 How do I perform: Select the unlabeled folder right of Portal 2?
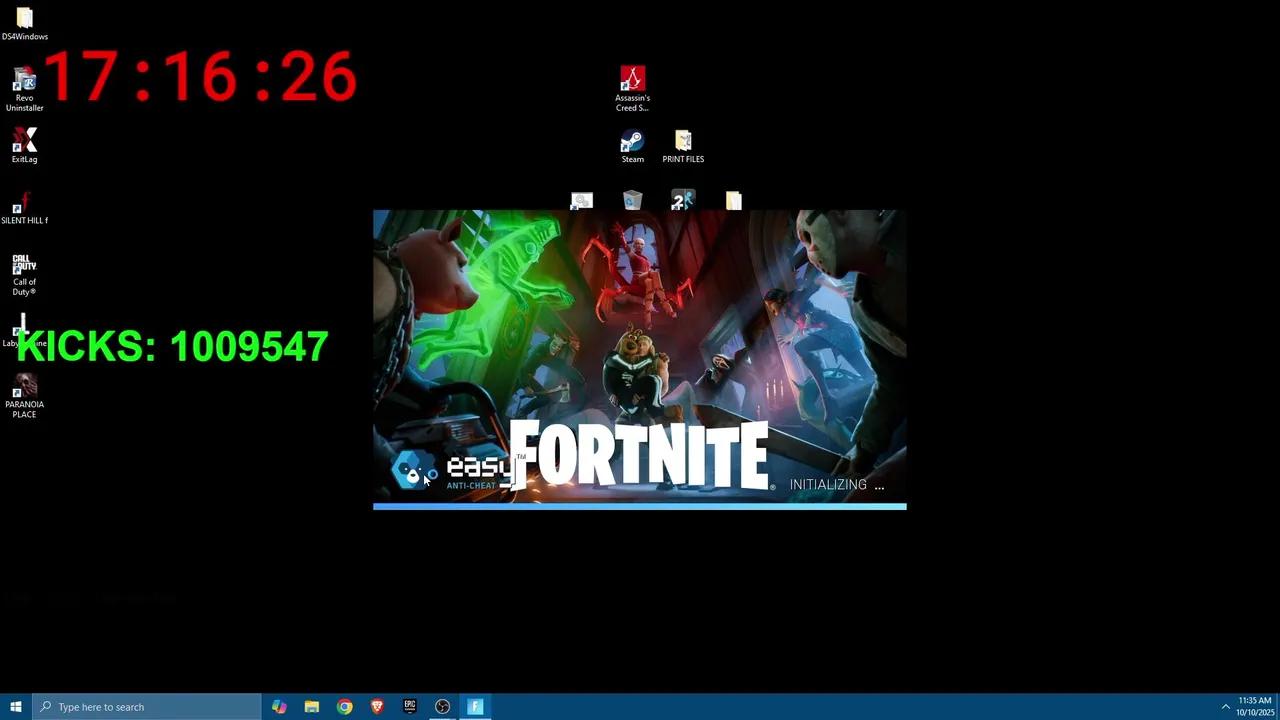pyautogui.click(x=734, y=201)
